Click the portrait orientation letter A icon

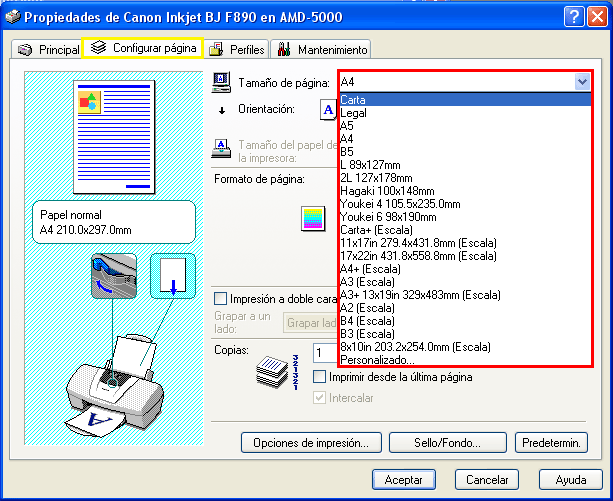[328, 109]
